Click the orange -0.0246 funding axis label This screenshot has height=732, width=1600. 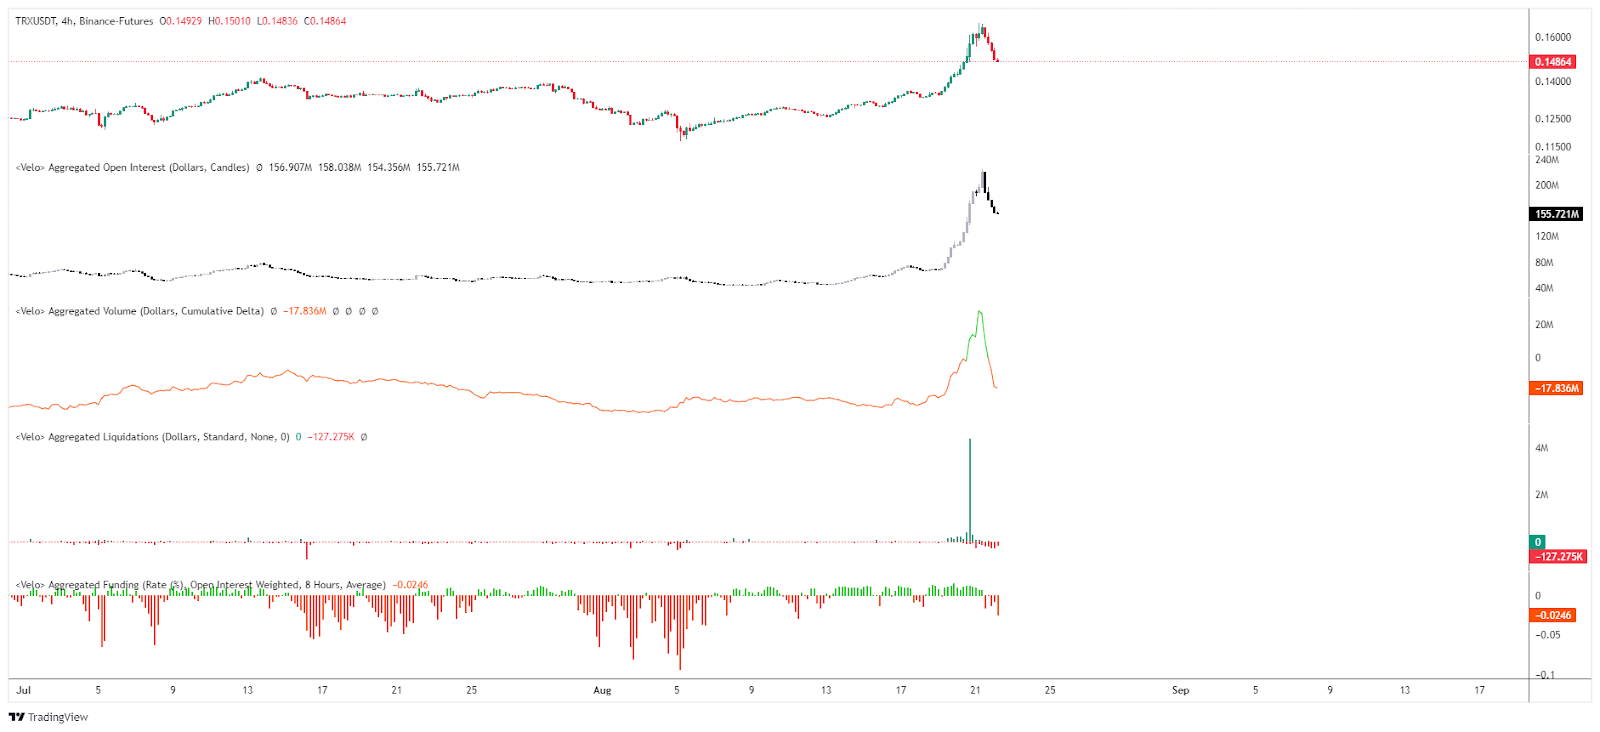pyautogui.click(x=1554, y=615)
